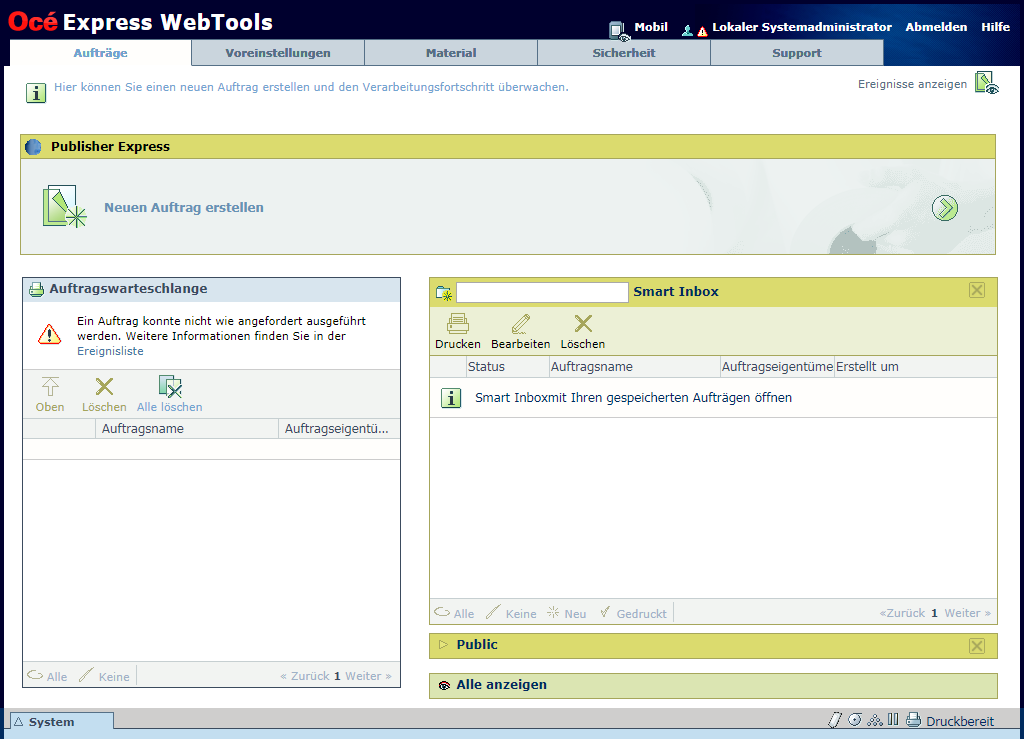Click Alle löschen icon in job queue
The width and height of the screenshot is (1024, 739).
pyautogui.click(x=170, y=386)
